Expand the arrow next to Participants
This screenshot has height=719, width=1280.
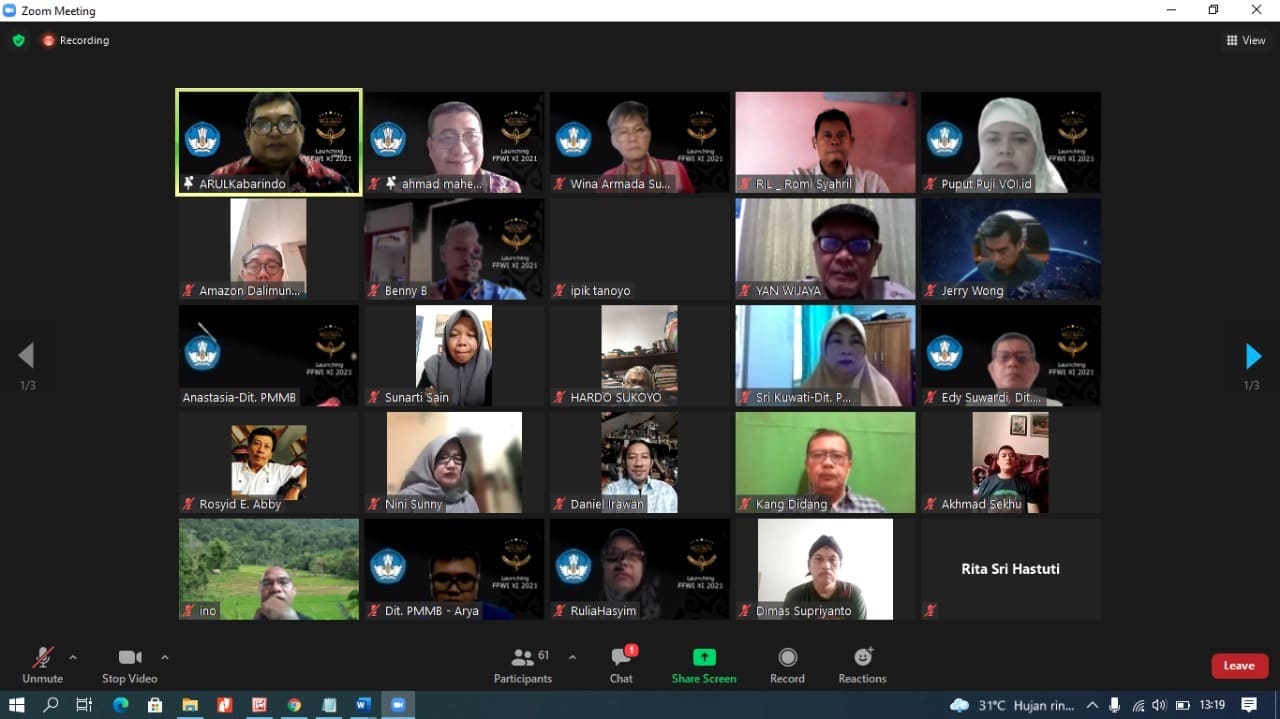[x=572, y=657]
